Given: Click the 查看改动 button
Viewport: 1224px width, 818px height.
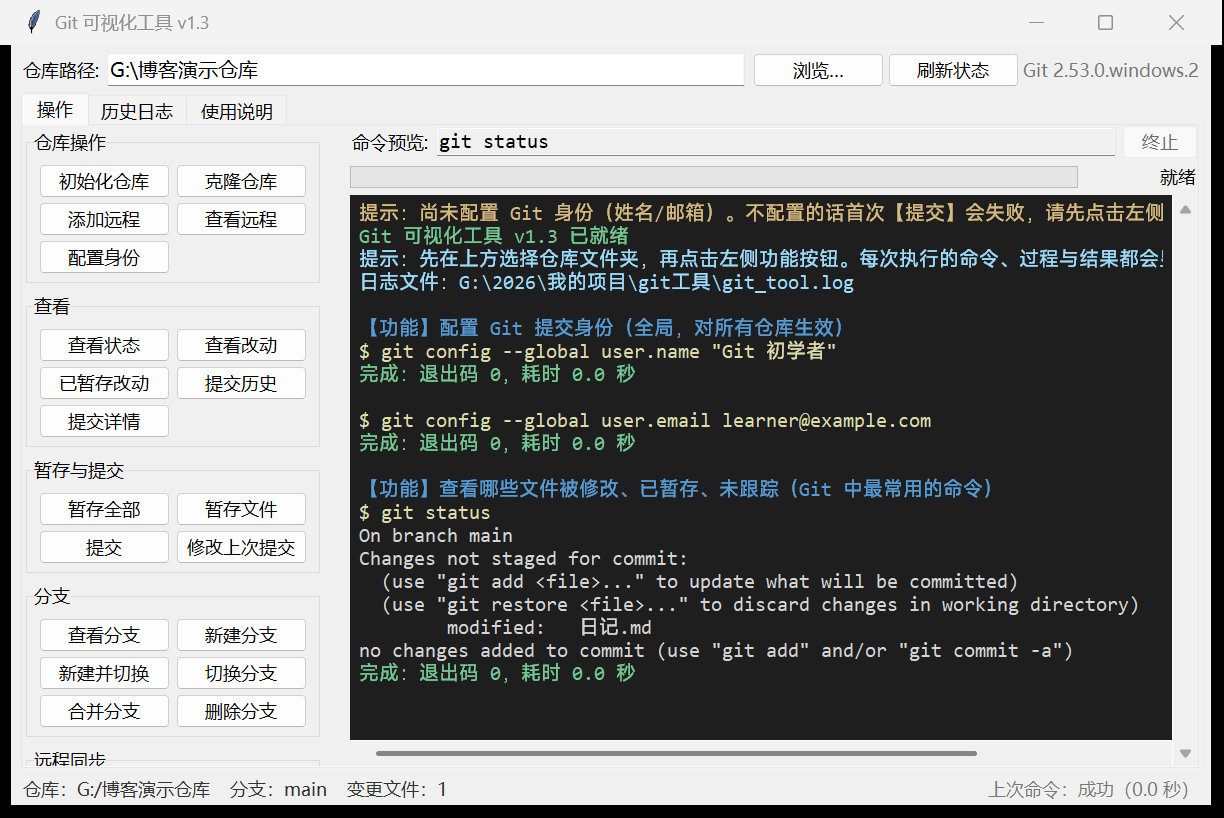Looking at the screenshot, I should [x=241, y=346].
